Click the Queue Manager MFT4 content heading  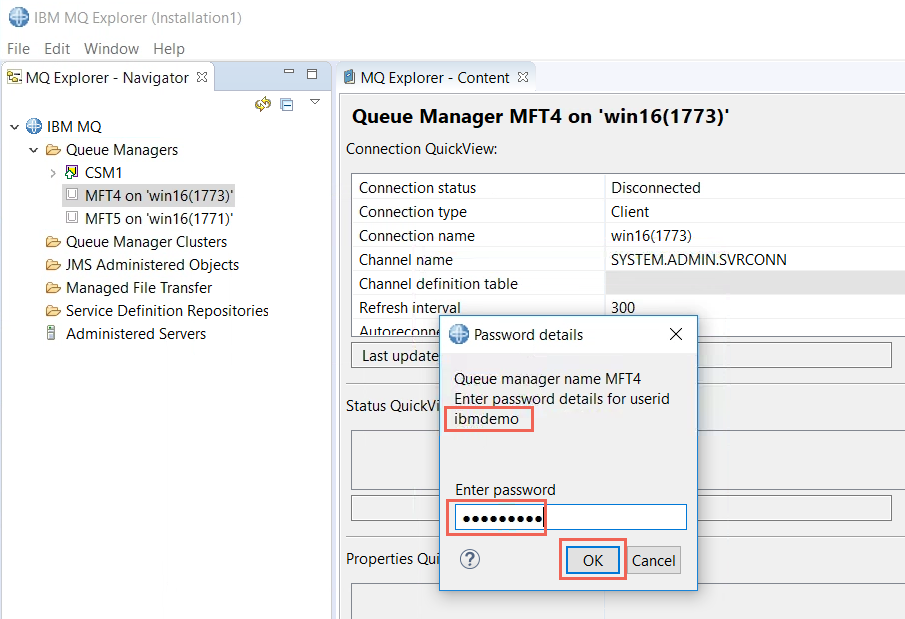(x=540, y=117)
